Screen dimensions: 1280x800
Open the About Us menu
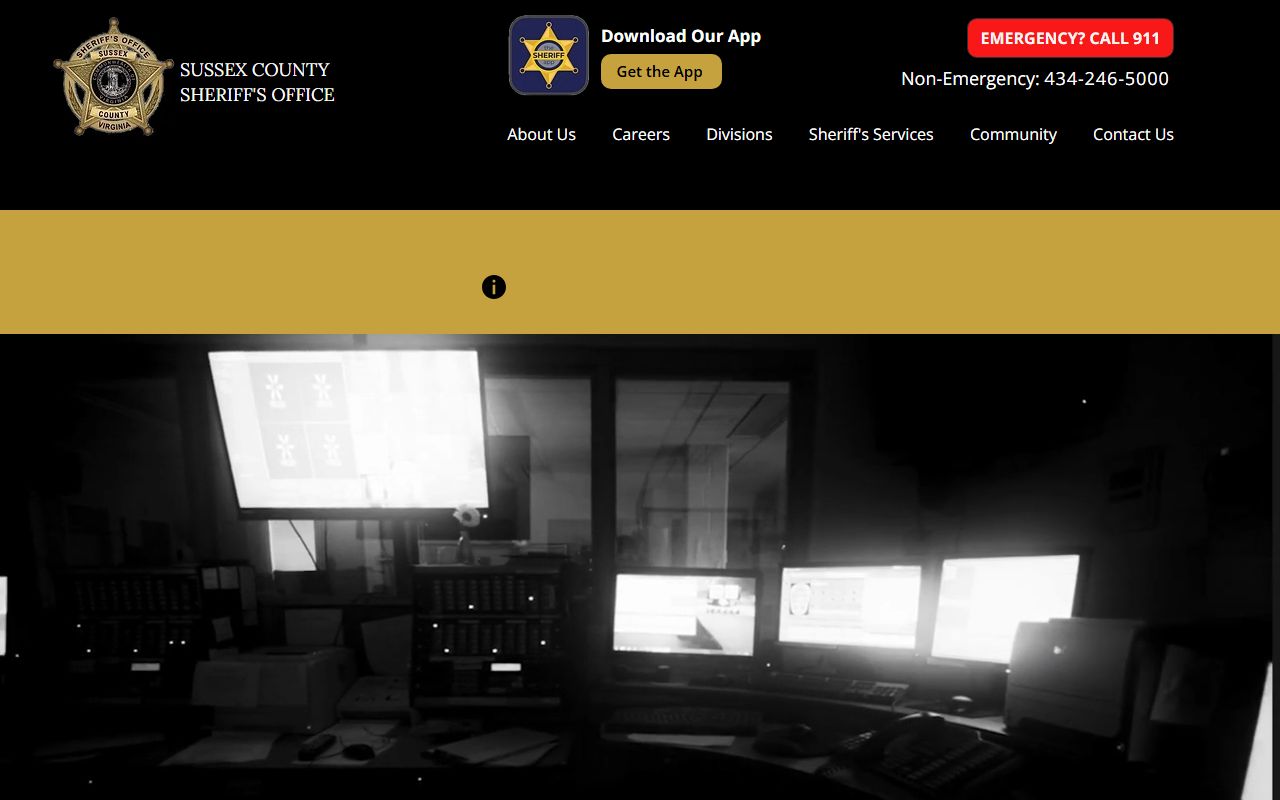pos(541,134)
